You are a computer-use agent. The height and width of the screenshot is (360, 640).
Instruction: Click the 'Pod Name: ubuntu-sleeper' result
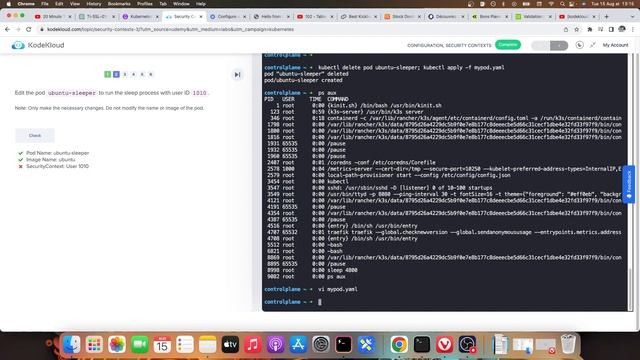(57, 153)
